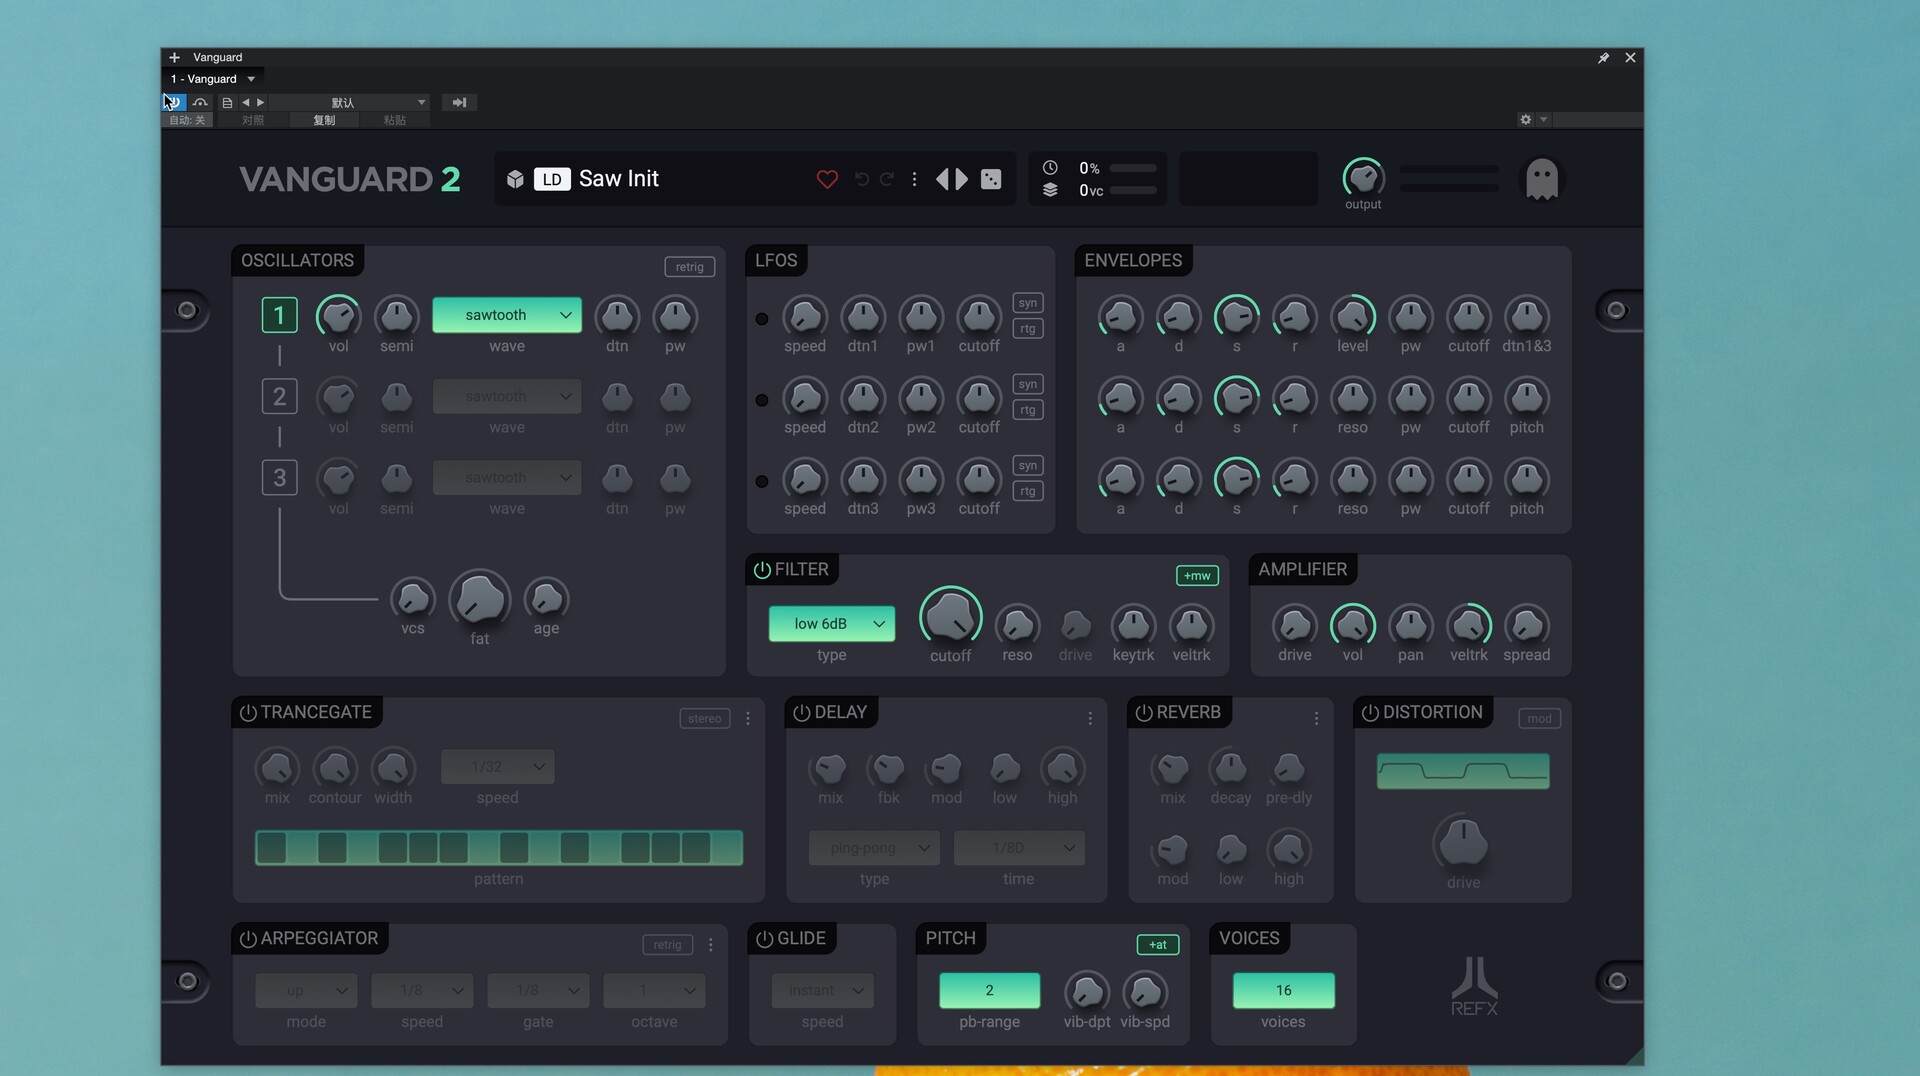Open oscillator 1 sawtooth wave dropdown

pyautogui.click(x=507, y=315)
